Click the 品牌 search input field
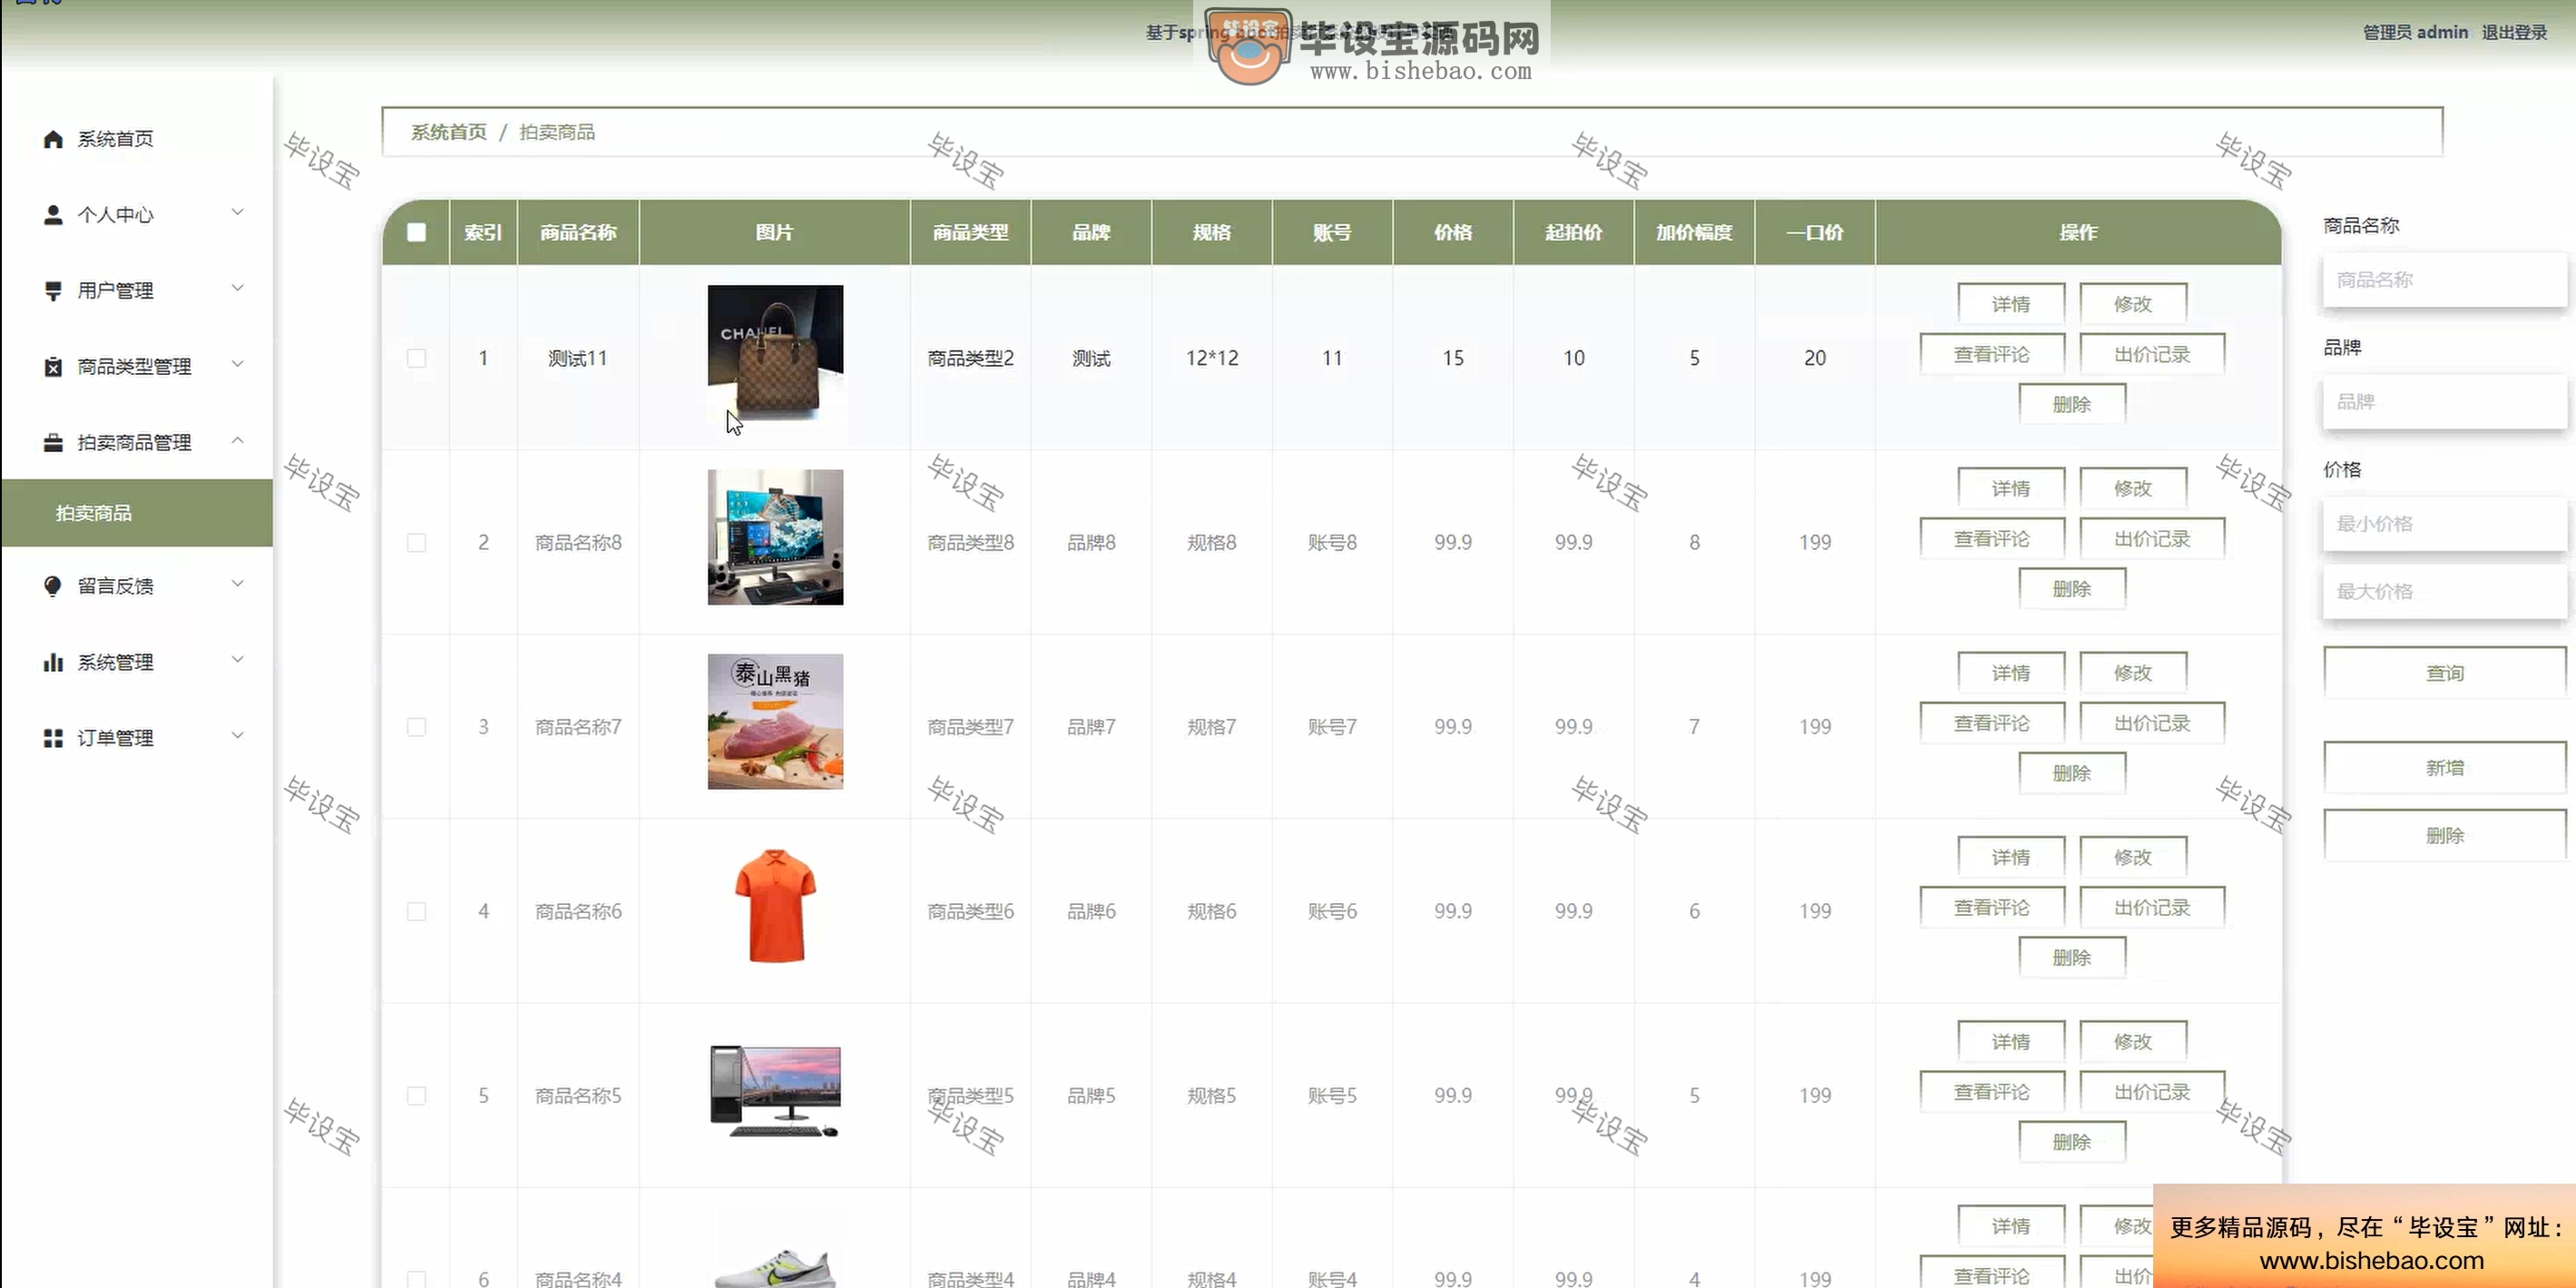This screenshot has height=1288, width=2576. pos(2444,402)
